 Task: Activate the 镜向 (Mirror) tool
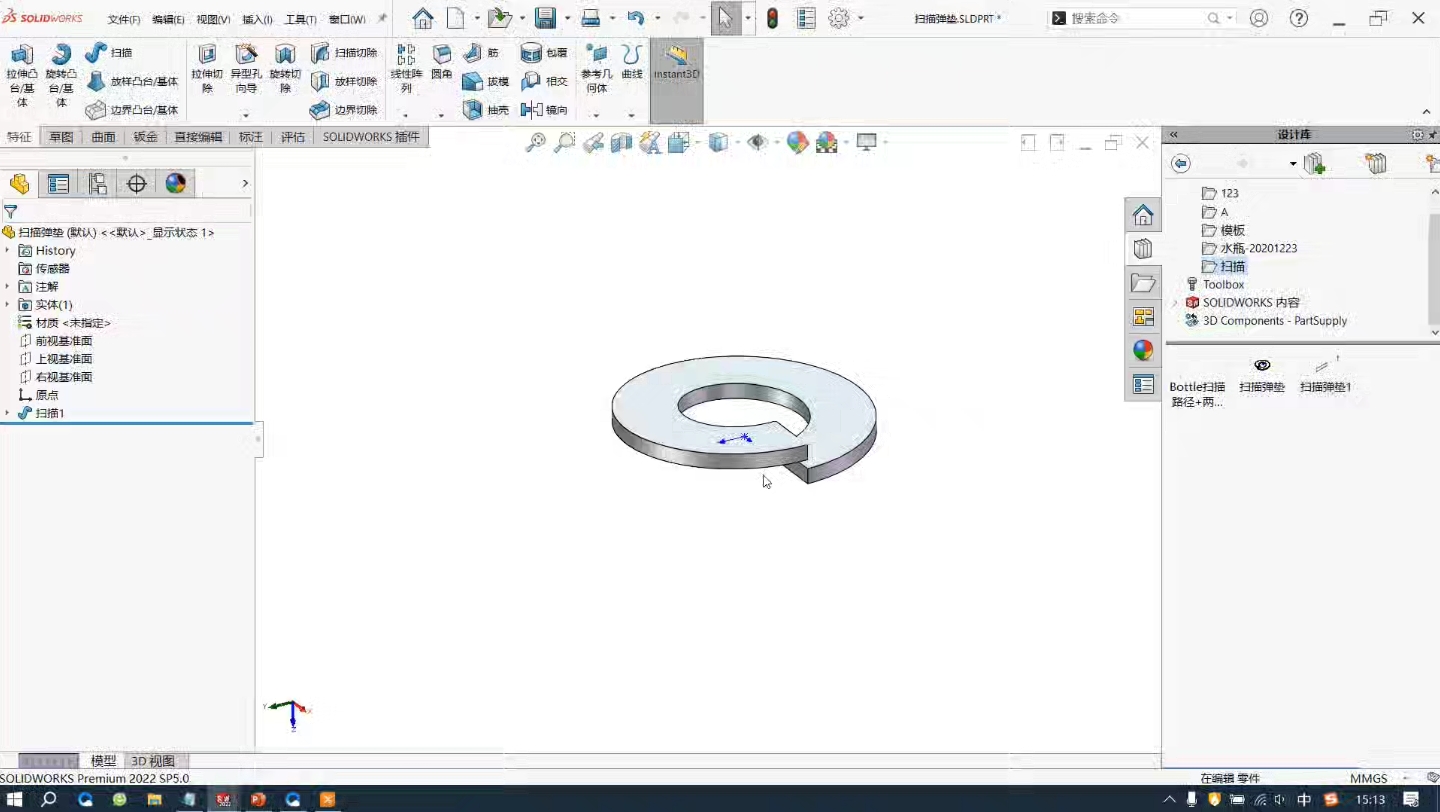(546, 110)
